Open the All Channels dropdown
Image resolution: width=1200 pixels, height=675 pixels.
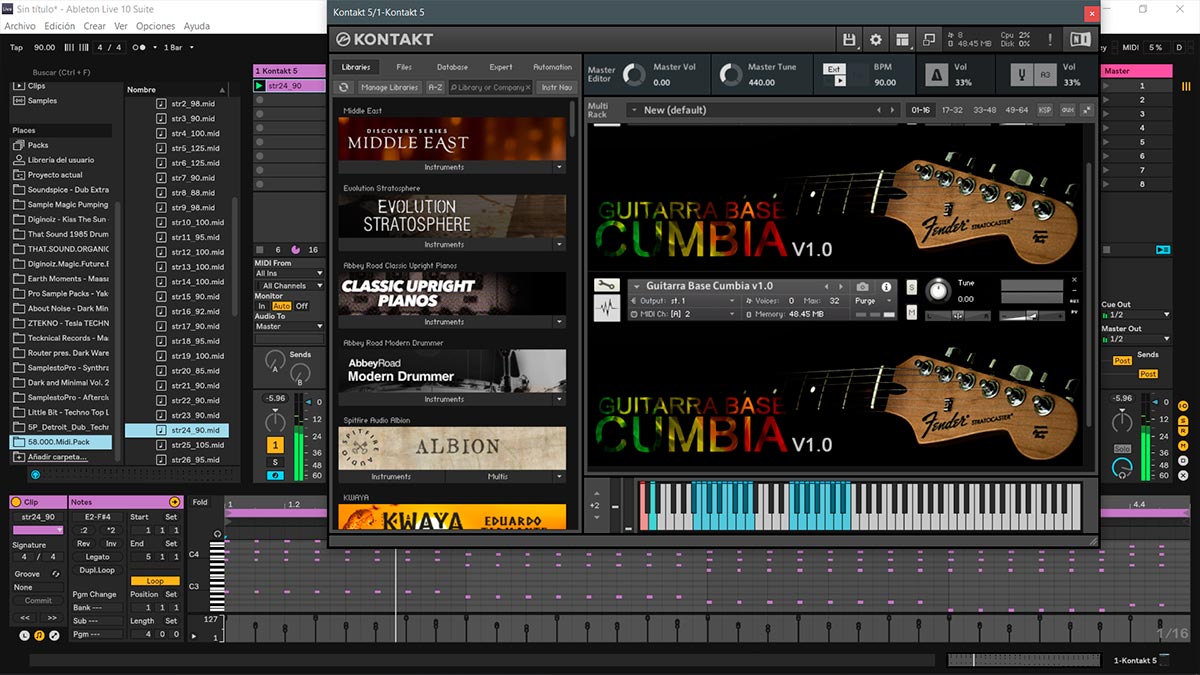pos(289,286)
